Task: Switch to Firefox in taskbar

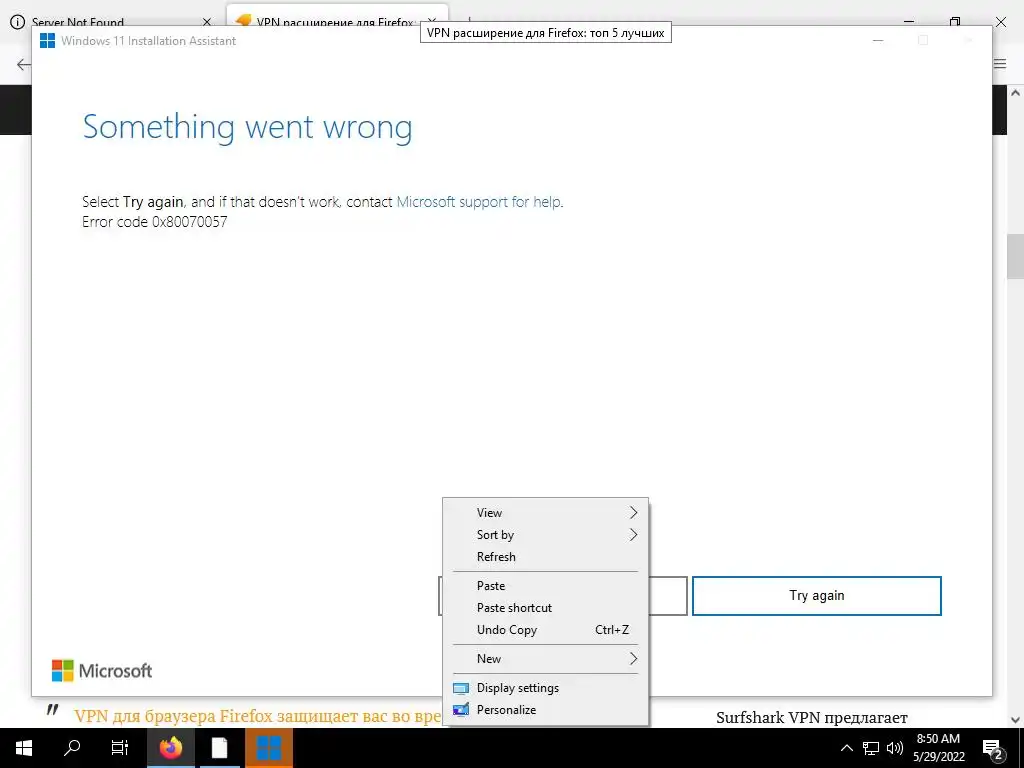Action: (x=170, y=748)
